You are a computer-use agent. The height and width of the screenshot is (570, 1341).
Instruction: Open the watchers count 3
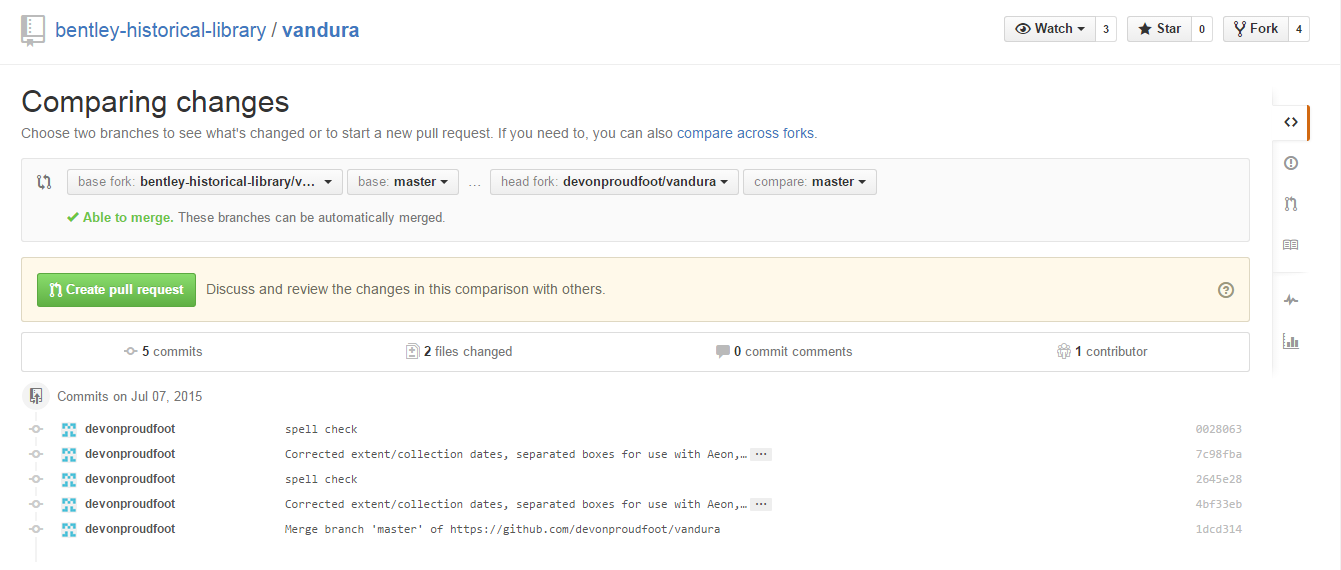tap(1106, 29)
